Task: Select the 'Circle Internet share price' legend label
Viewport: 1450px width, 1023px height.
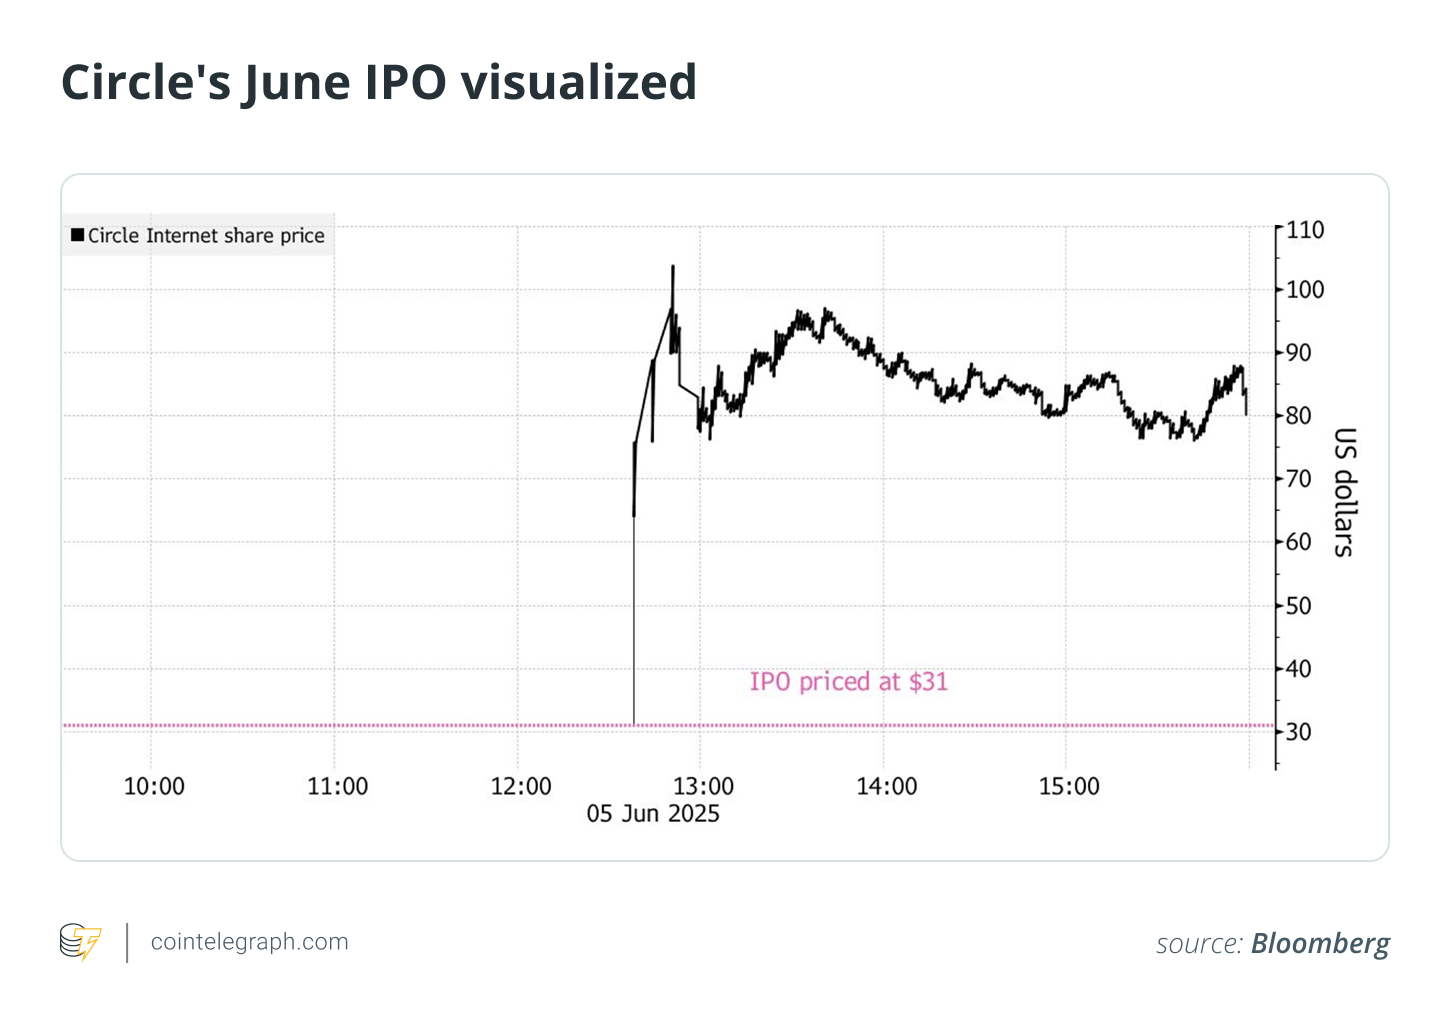Action: click(x=206, y=236)
